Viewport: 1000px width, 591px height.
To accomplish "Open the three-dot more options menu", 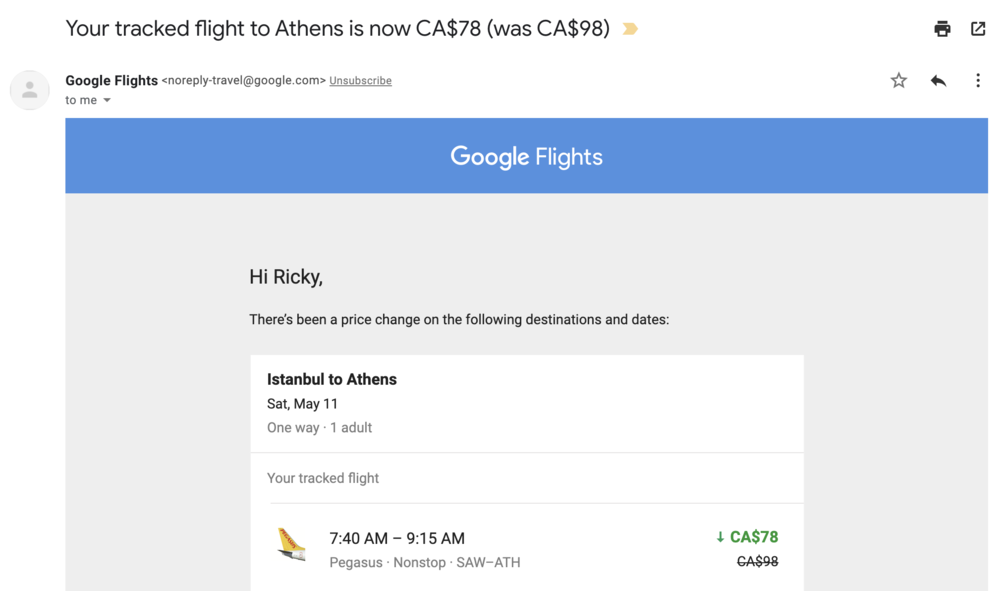I will (x=978, y=81).
